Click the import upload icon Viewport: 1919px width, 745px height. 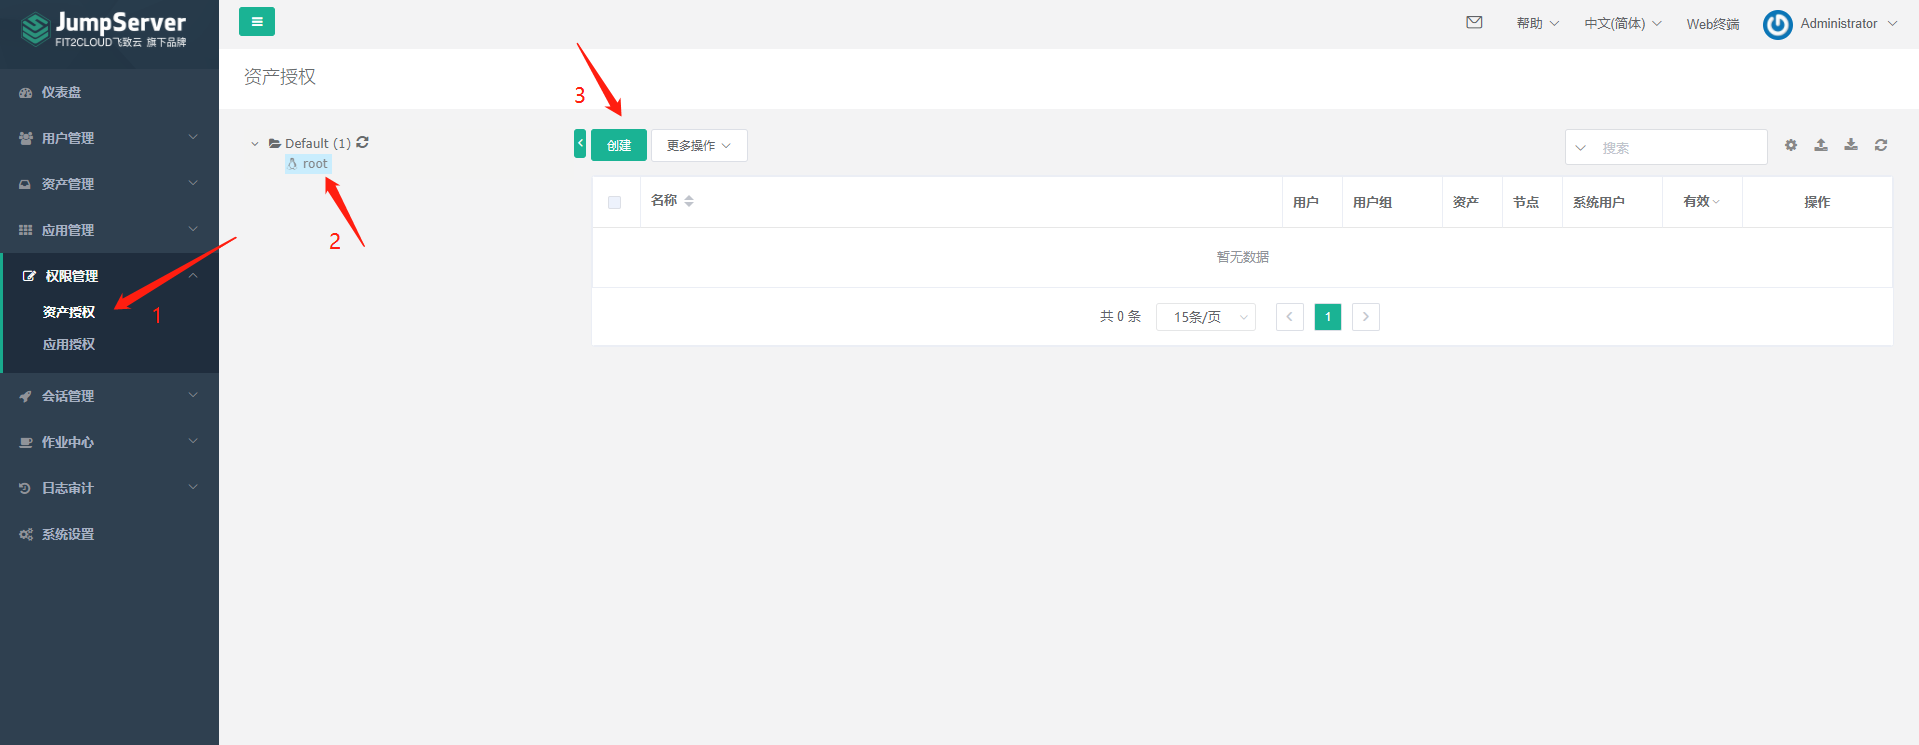(1821, 145)
